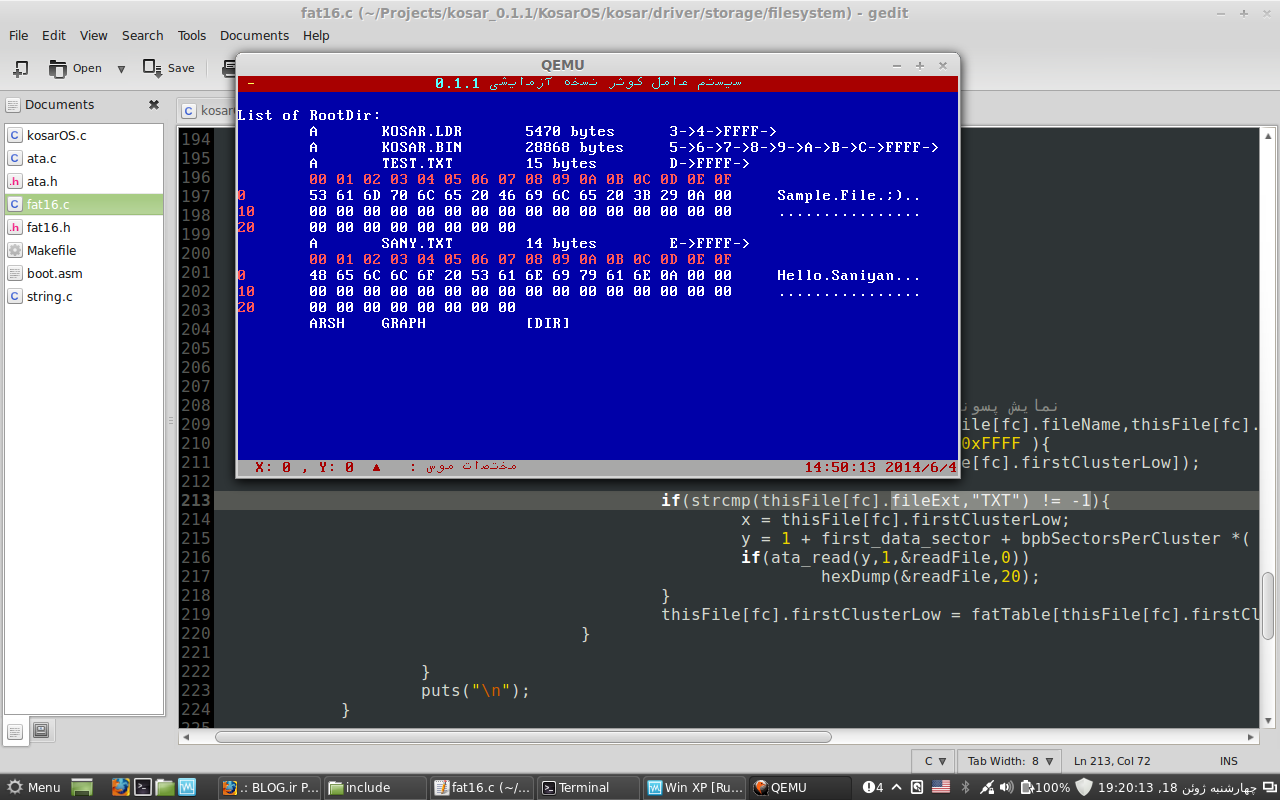Open the US flag keyboard layout indicator
Image resolution: width=1280 pixels, height=800 pixels.
940,787
